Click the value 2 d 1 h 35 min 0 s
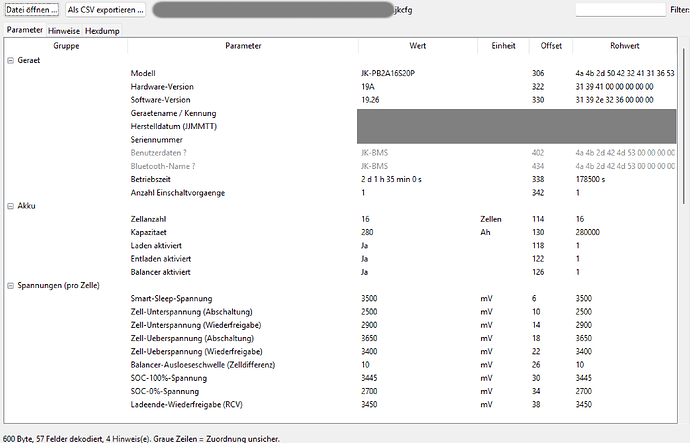Screen dimensions: 690x443 point(391,179)
